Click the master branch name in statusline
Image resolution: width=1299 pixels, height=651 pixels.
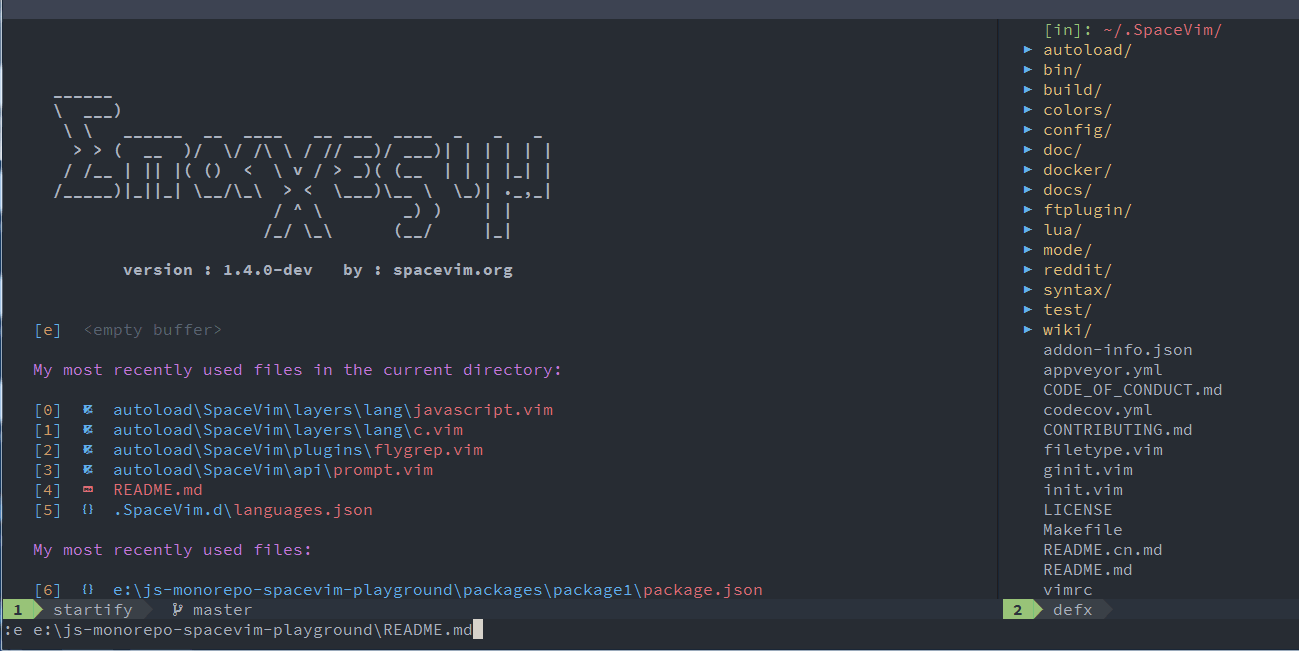pyautogui.click(x=222, y=610)
